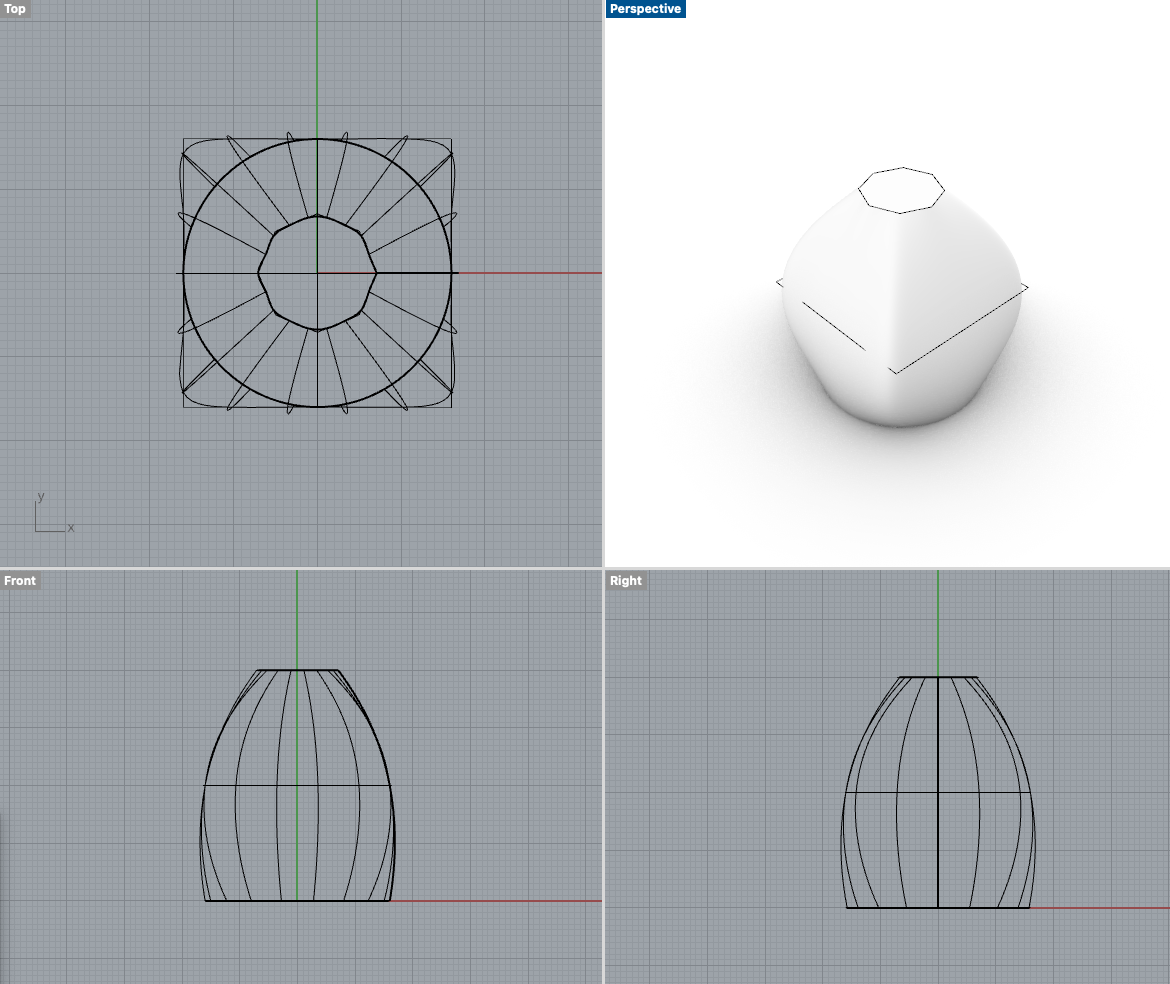
Task: Open the Right viewport title menu
Action: click(x=626, y=580)
